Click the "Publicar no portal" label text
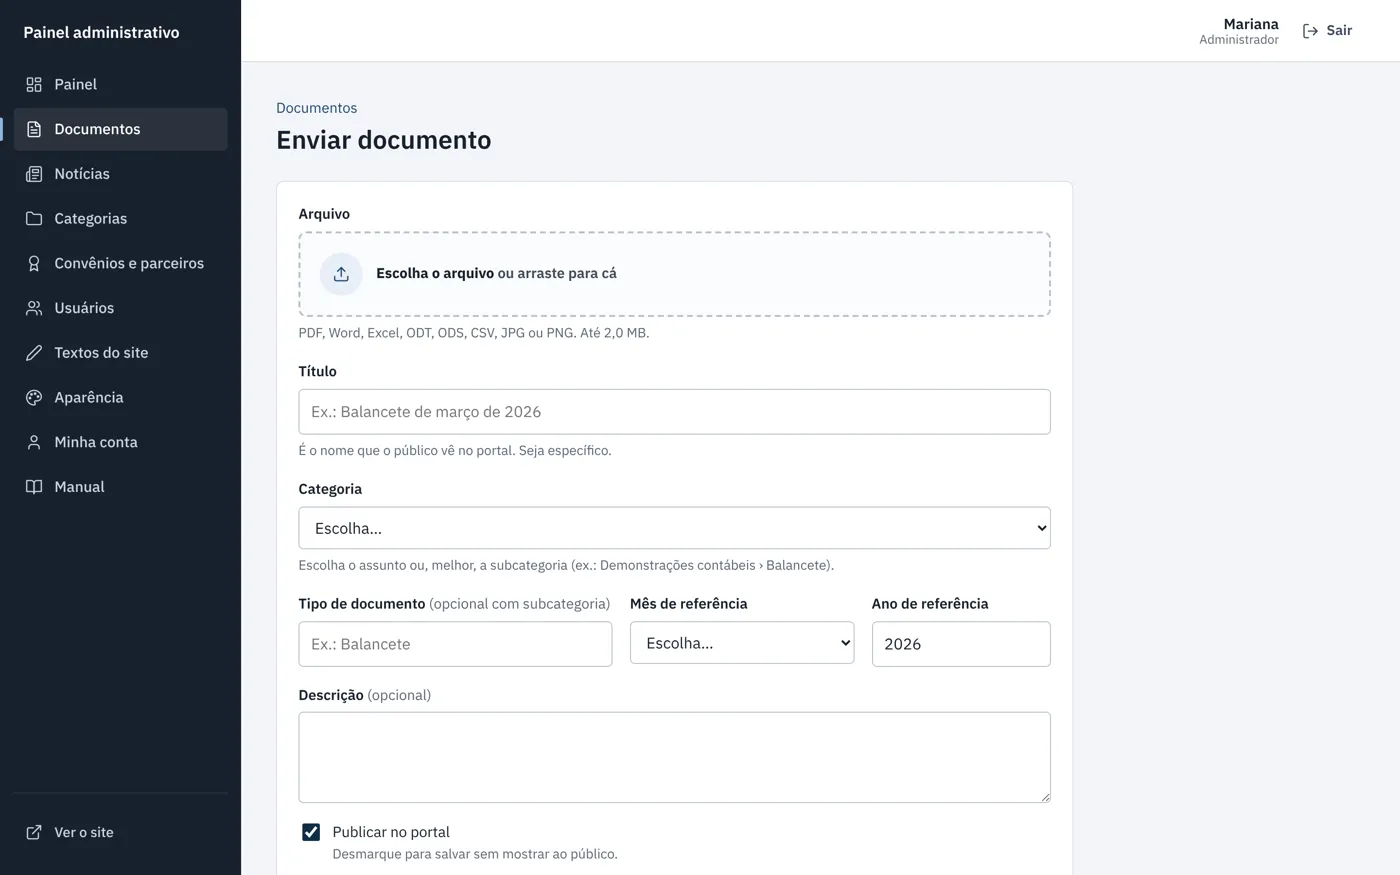The width and height of the screenshot is (1400, 875). tap(391, 832)
